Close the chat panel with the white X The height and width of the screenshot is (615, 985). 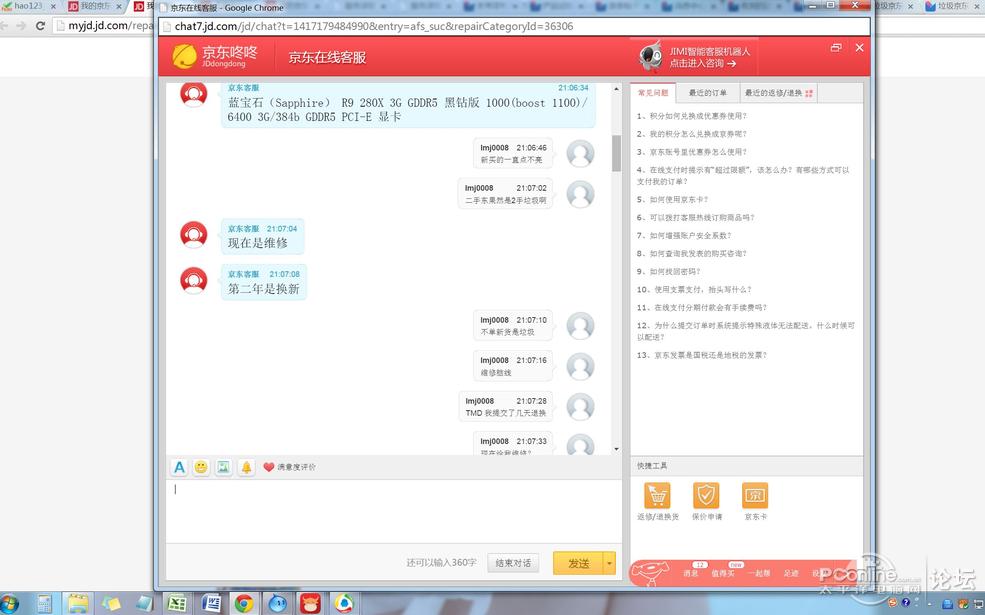tap(859, 48)
